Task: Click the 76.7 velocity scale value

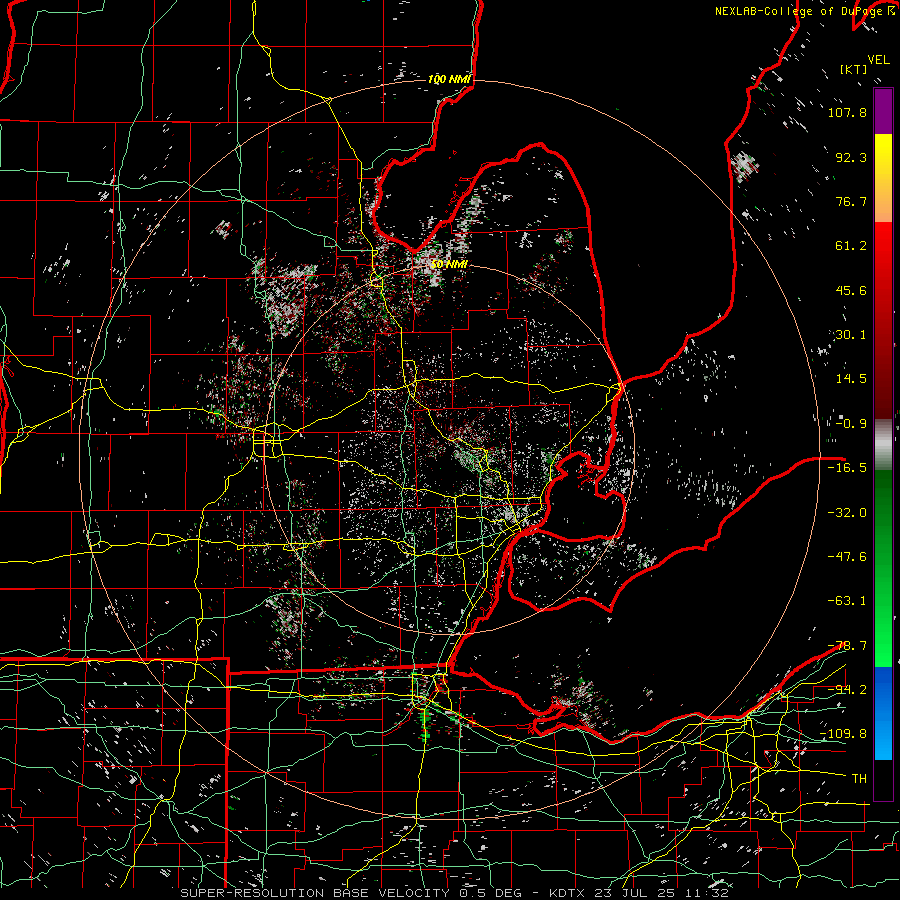Action: (x=851, y=201)
